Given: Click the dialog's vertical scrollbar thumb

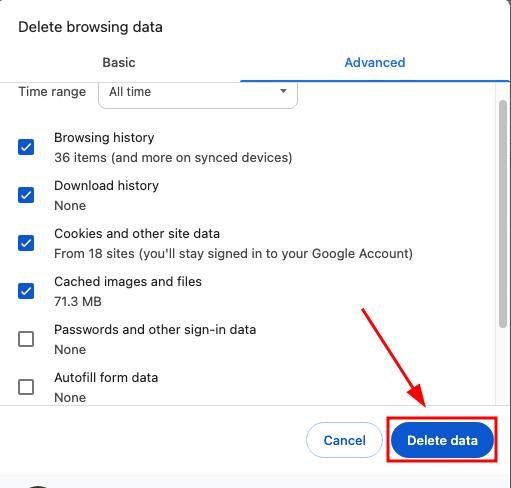Looking at the screenshot, I should (503, 214).
